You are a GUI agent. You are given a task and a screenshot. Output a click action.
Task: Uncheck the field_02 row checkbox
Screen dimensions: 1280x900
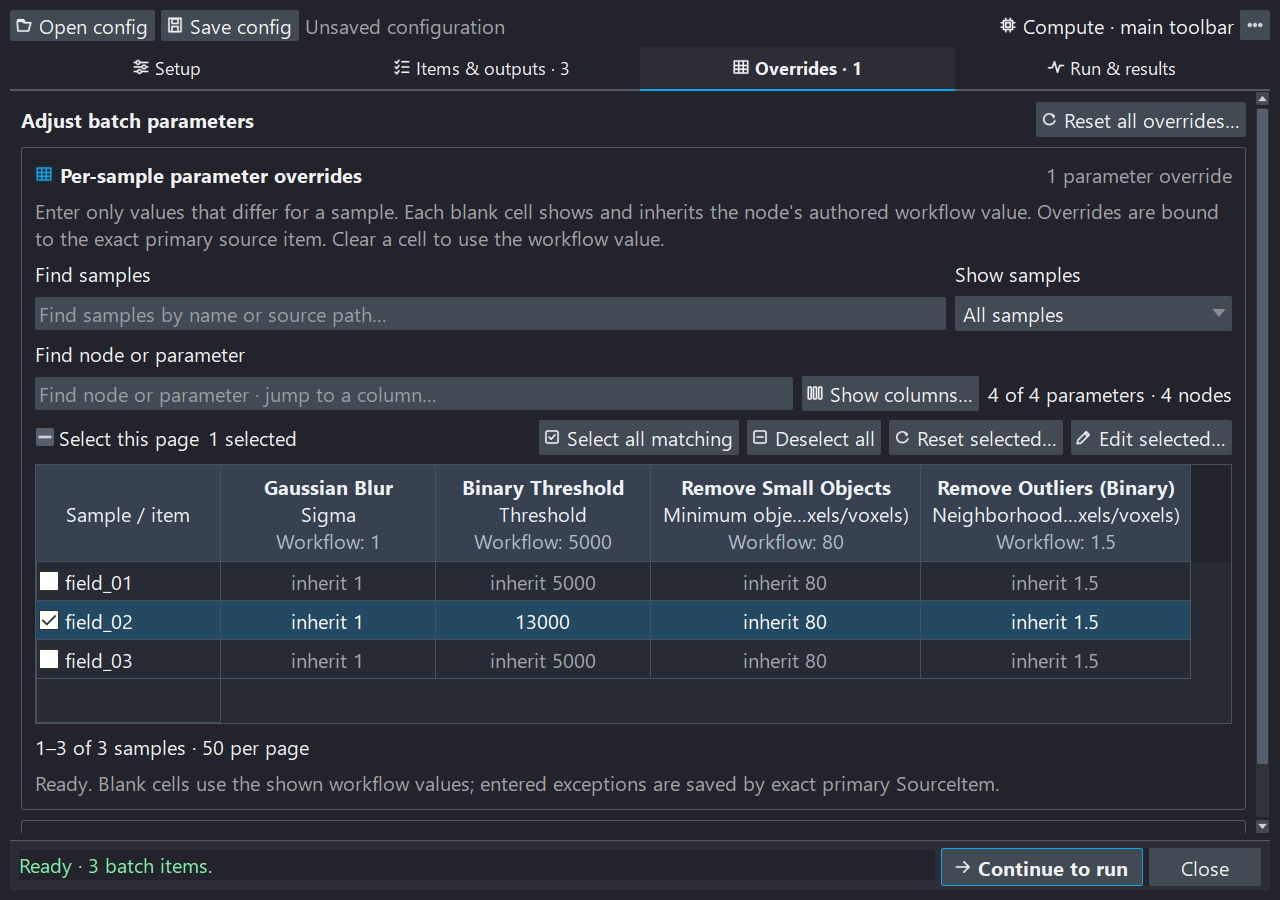49,620
